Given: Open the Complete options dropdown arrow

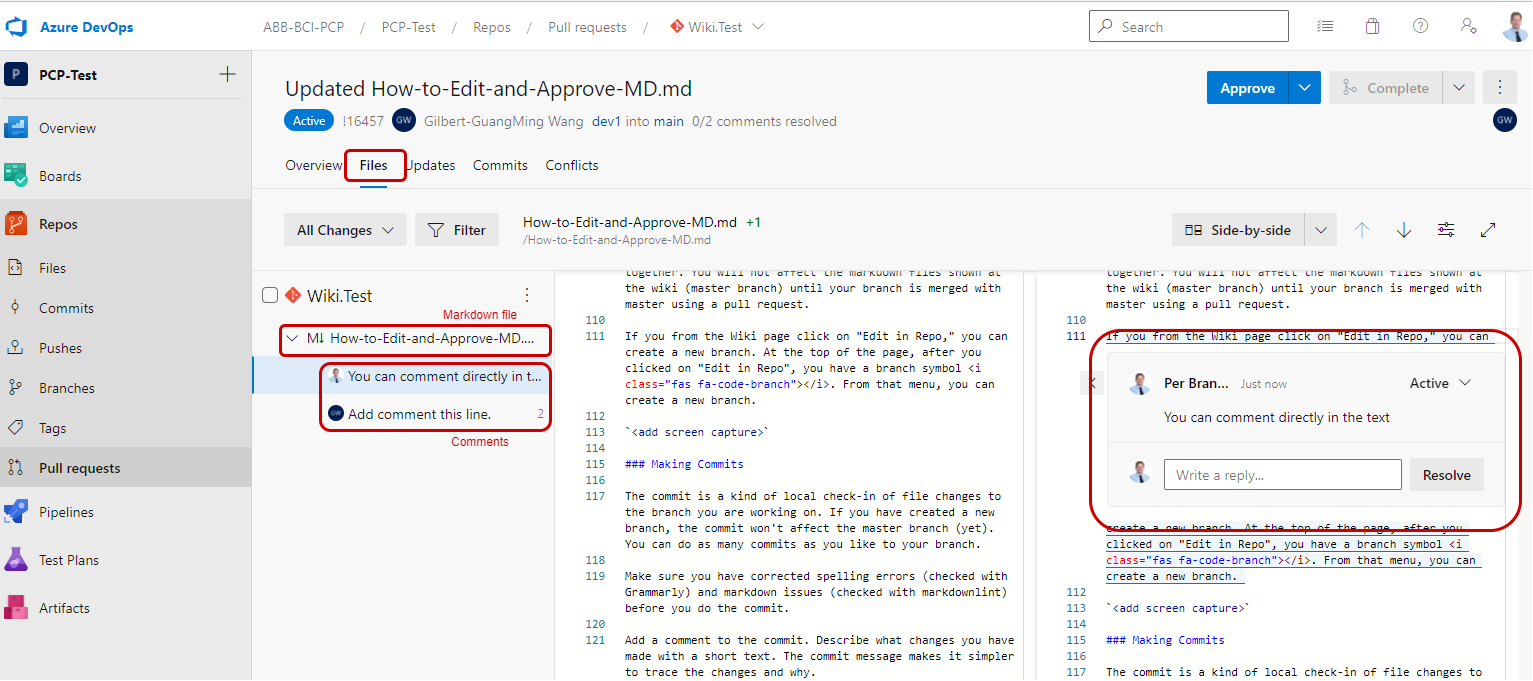Looking at the screenshot, I should click(1459, 88).
